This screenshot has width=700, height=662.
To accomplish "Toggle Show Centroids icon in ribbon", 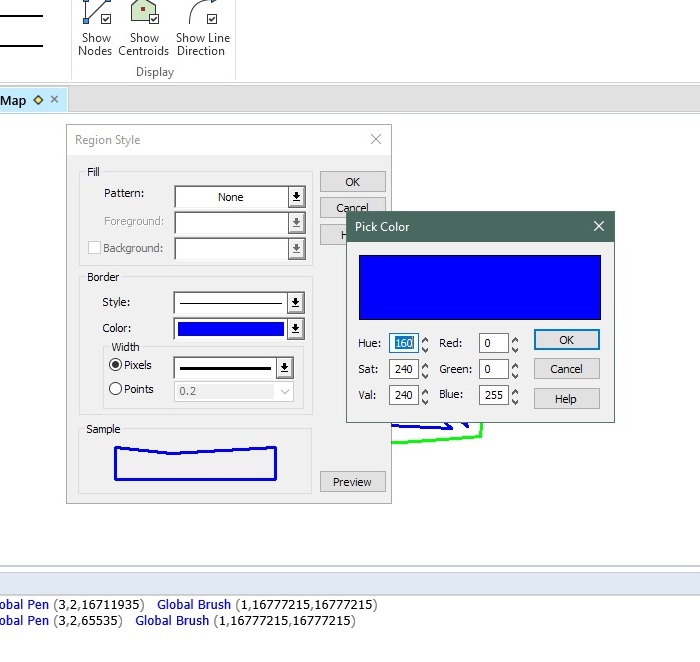I will pyautogui.click(x=144, y=14).
